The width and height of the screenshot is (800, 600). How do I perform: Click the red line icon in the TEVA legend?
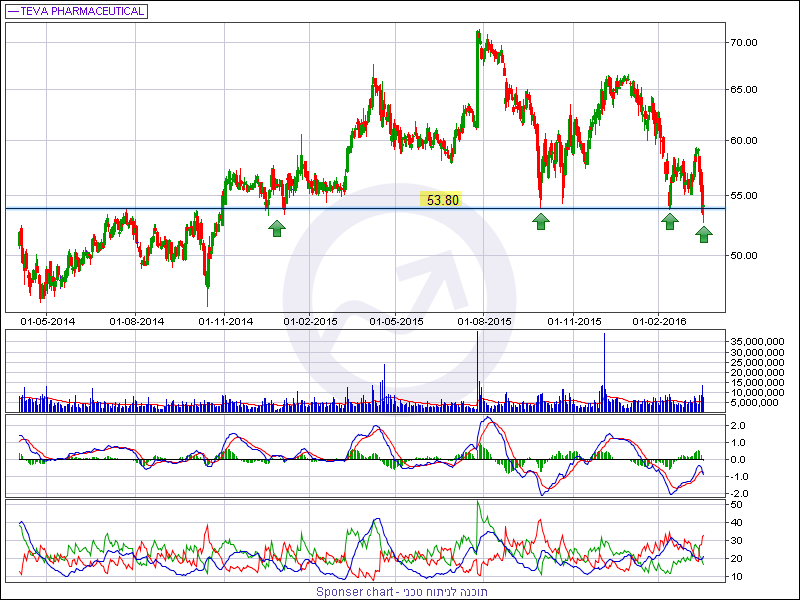point(12,12)
